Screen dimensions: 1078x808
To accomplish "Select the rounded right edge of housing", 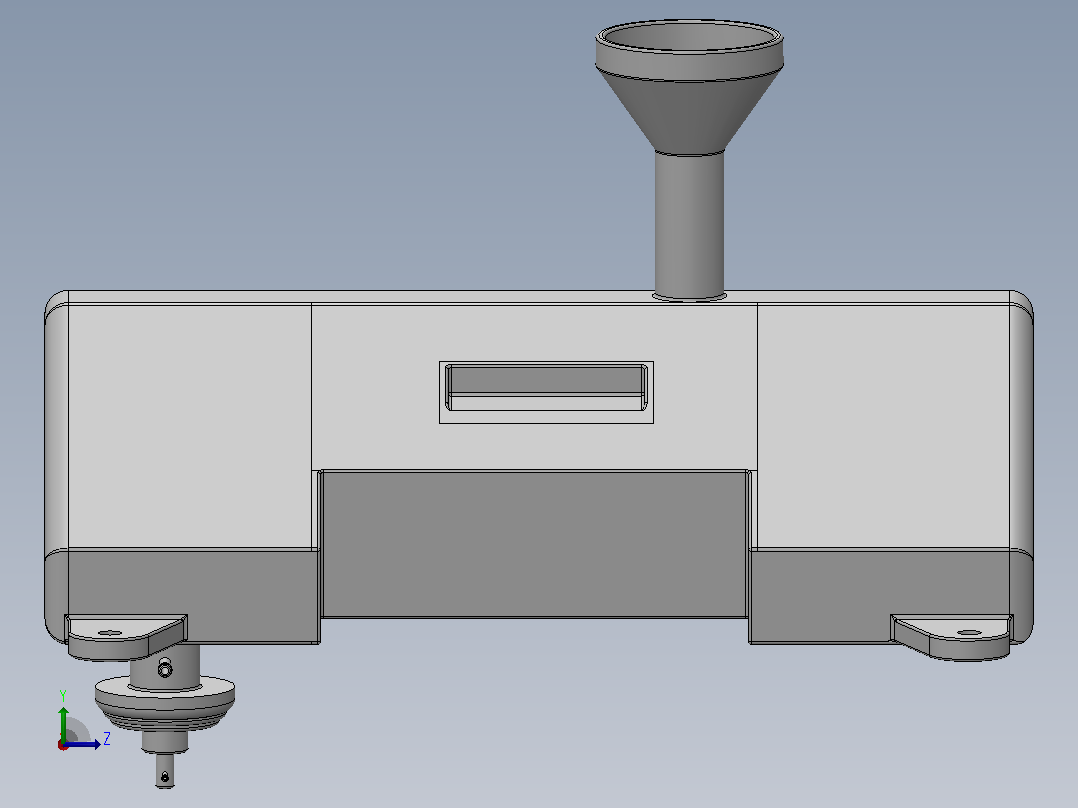I will click(1022, 468).
